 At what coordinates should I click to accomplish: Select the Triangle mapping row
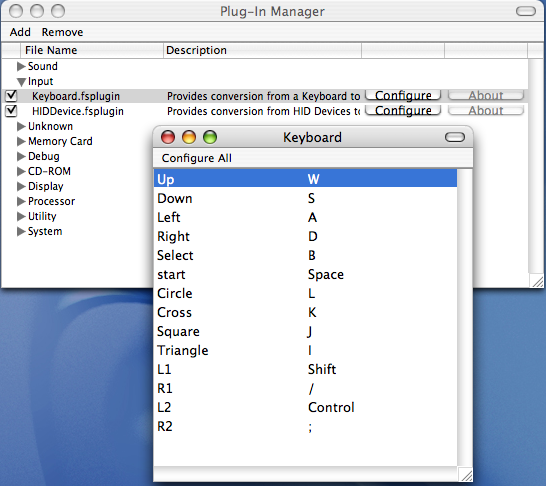coord(305,350)
